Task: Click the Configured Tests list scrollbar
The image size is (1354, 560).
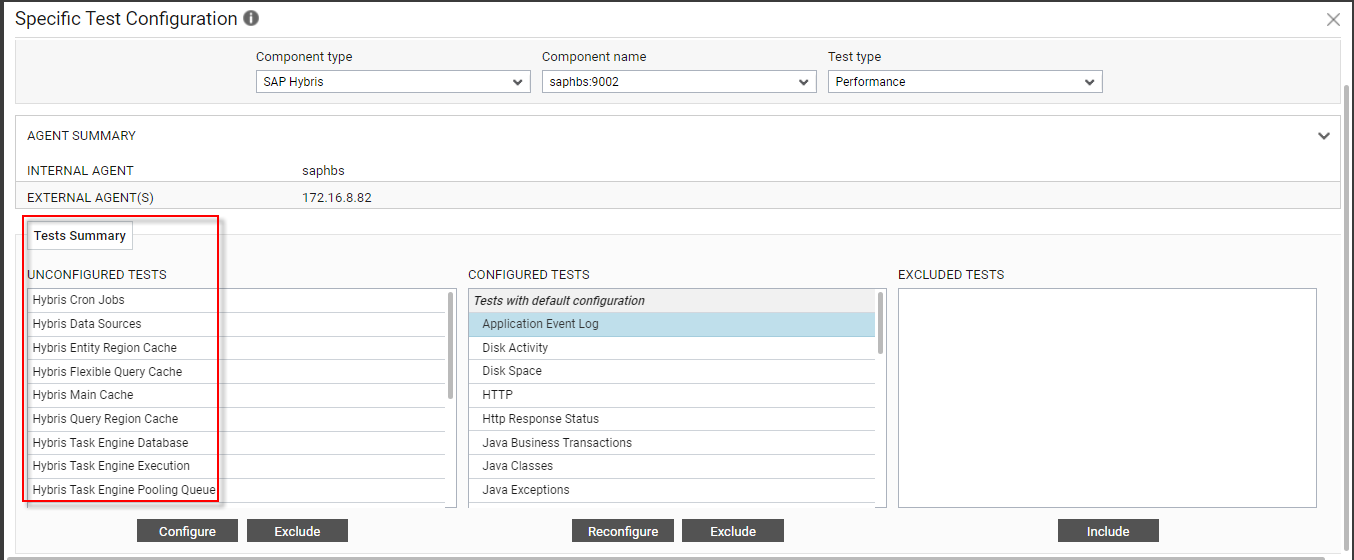Action: tap(881, 322)
